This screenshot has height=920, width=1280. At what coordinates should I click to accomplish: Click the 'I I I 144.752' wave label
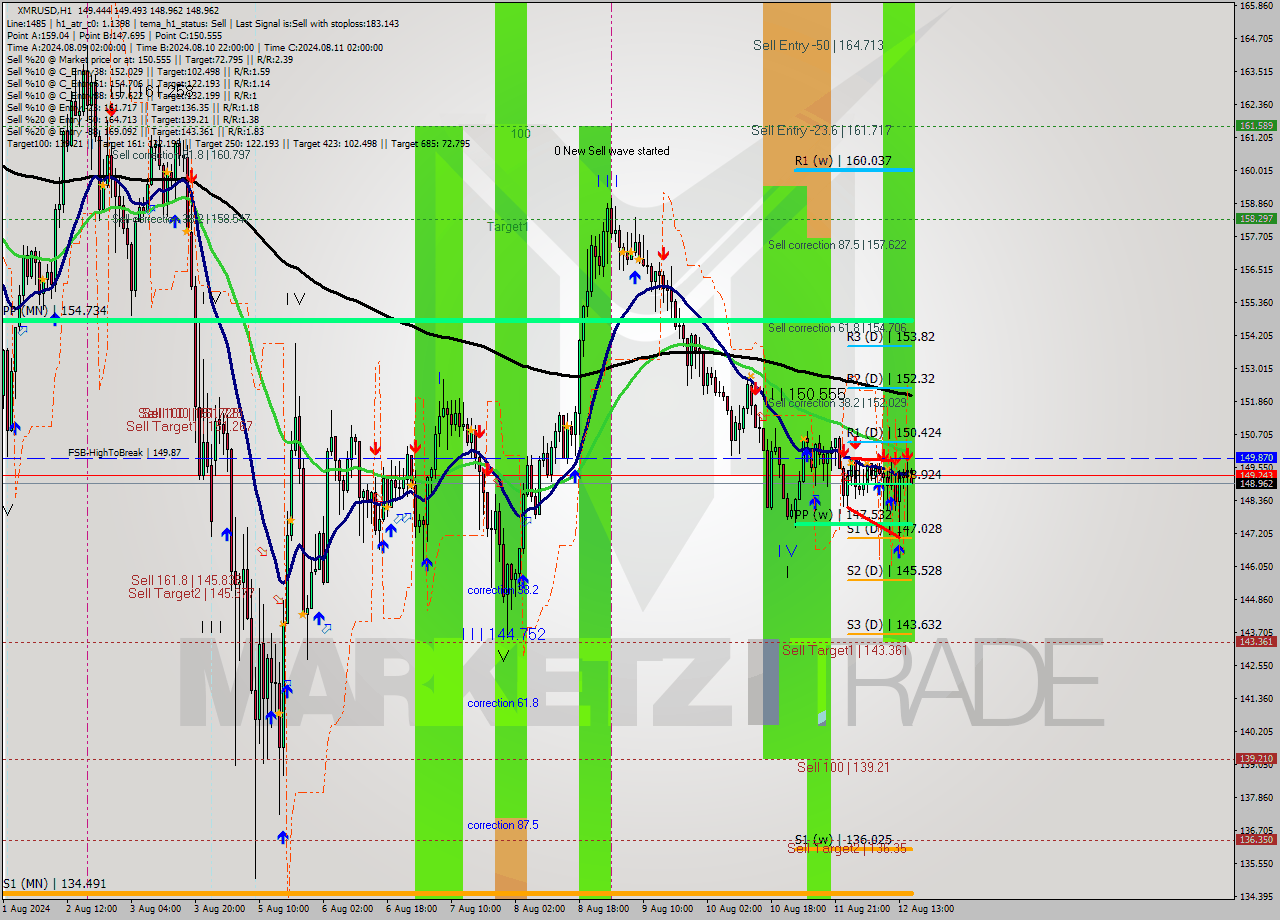(x=504, y=634)
